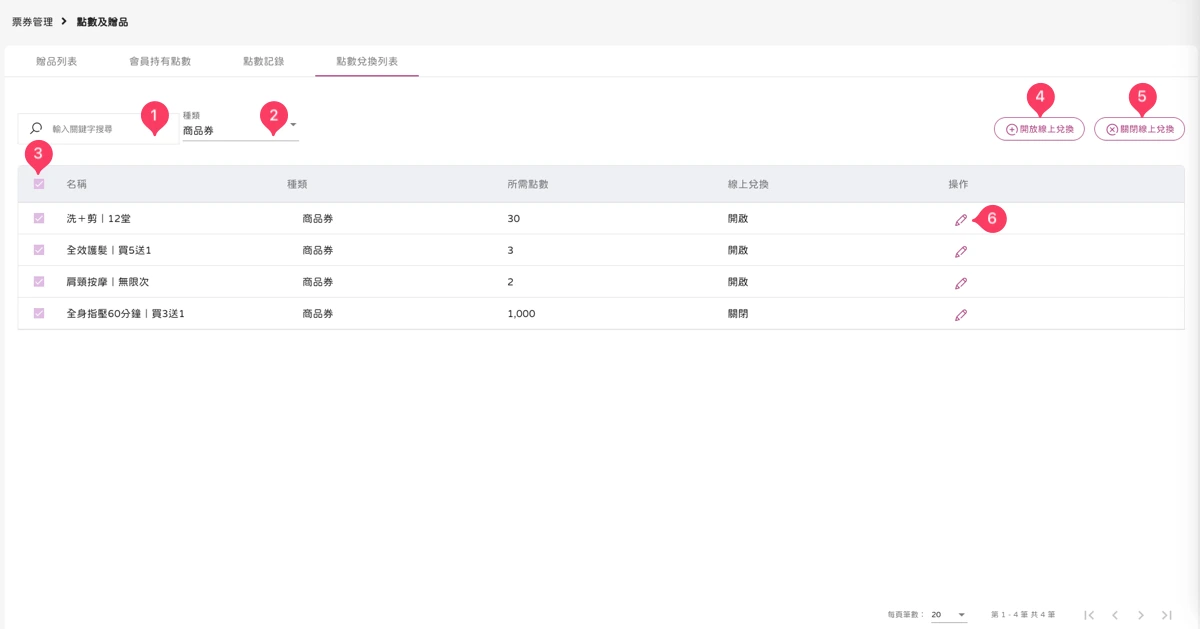
Task: Click the pencil edit icon for 洗+剪|12堂
Action: [961, 220]
